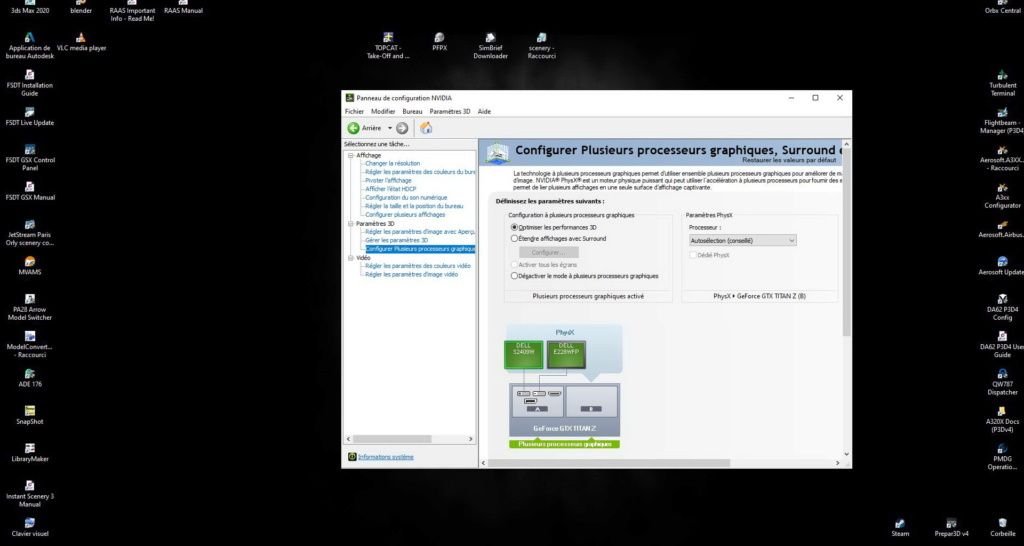Open scenery Raccourci desktop icon
1024x546 pixels.
point(541,46)
